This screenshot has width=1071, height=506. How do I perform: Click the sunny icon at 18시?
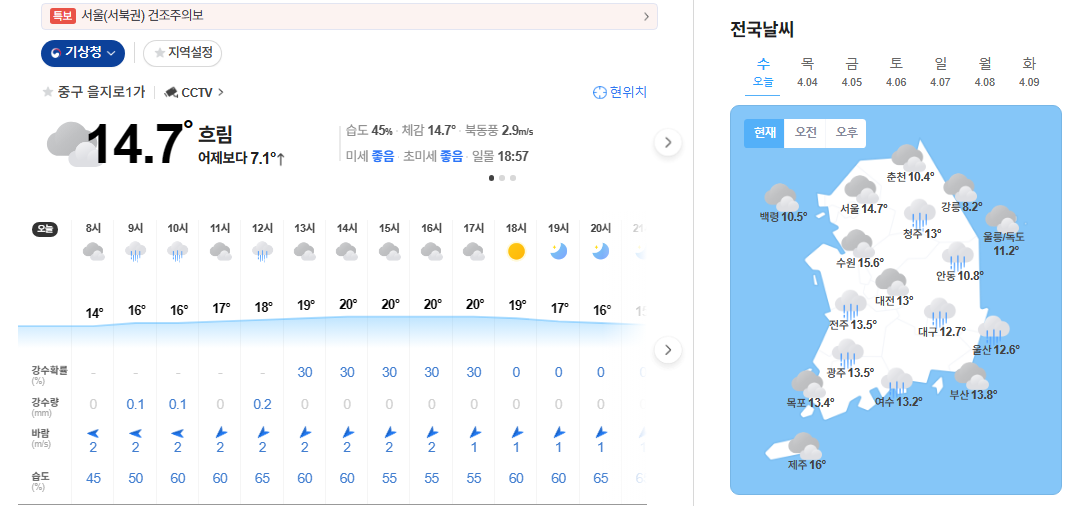516,251
